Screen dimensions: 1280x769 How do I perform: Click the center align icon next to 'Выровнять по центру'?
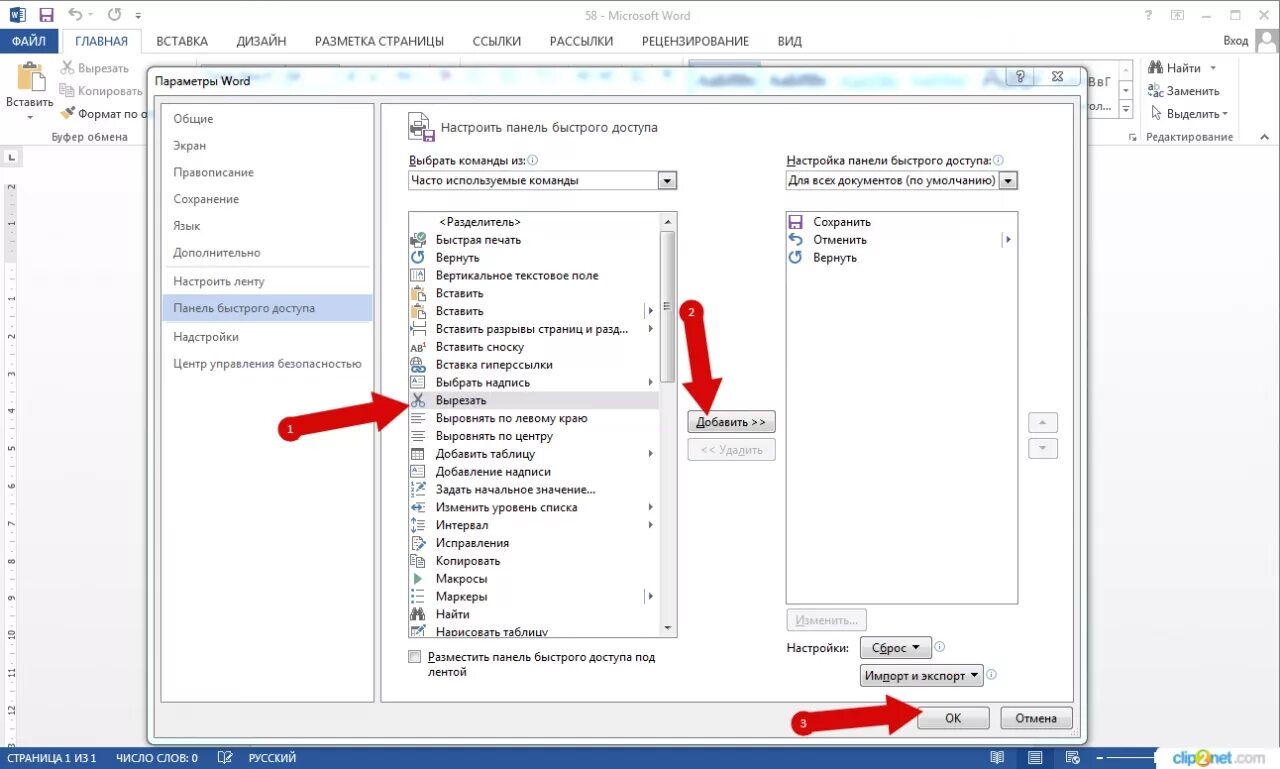tap(418, 437)
